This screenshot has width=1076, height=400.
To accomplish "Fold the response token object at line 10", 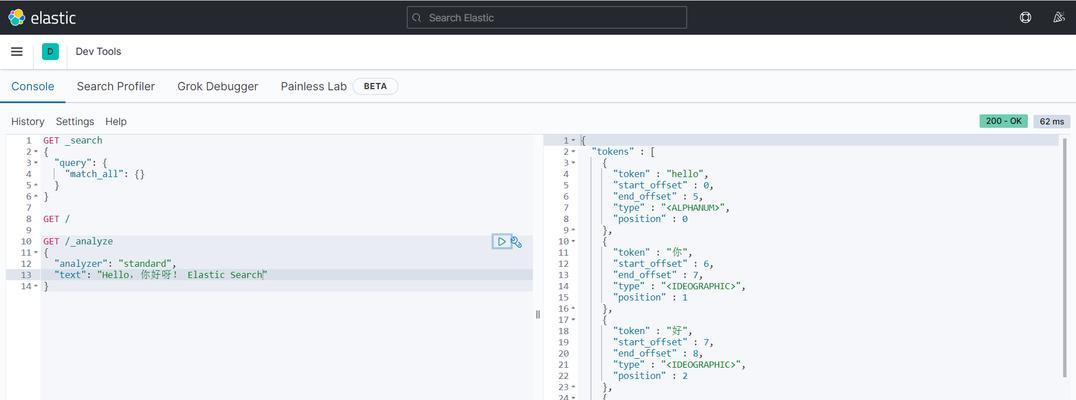I will click(x=573, y=242).
